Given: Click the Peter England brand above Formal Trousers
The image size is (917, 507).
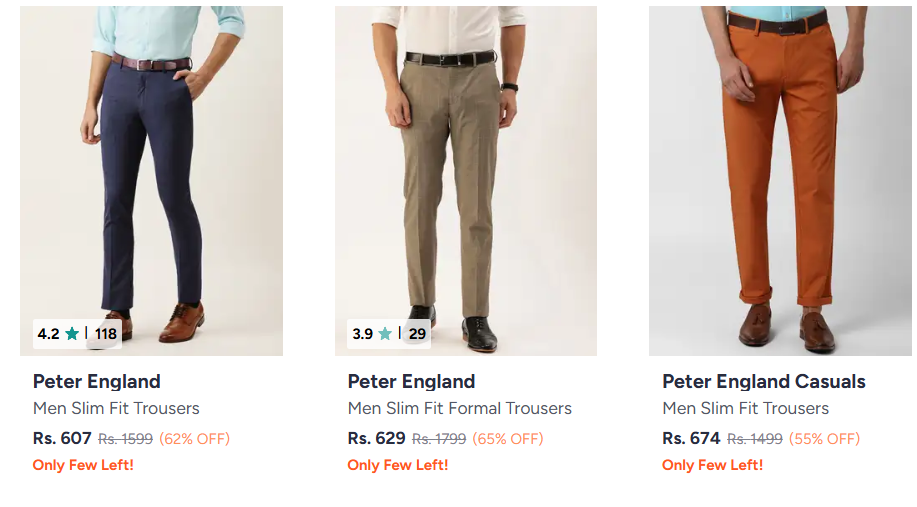Looking at the screenshot, I should point(411,381).
